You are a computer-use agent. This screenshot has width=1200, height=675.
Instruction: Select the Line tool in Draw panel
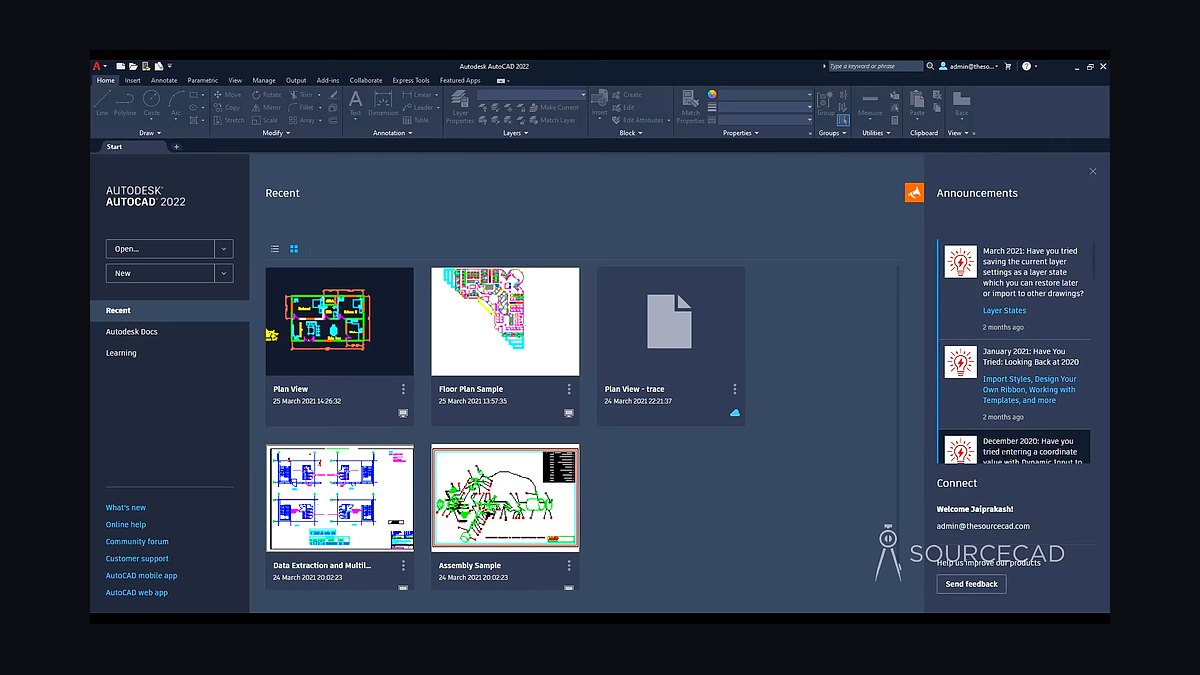coord(102,103)
